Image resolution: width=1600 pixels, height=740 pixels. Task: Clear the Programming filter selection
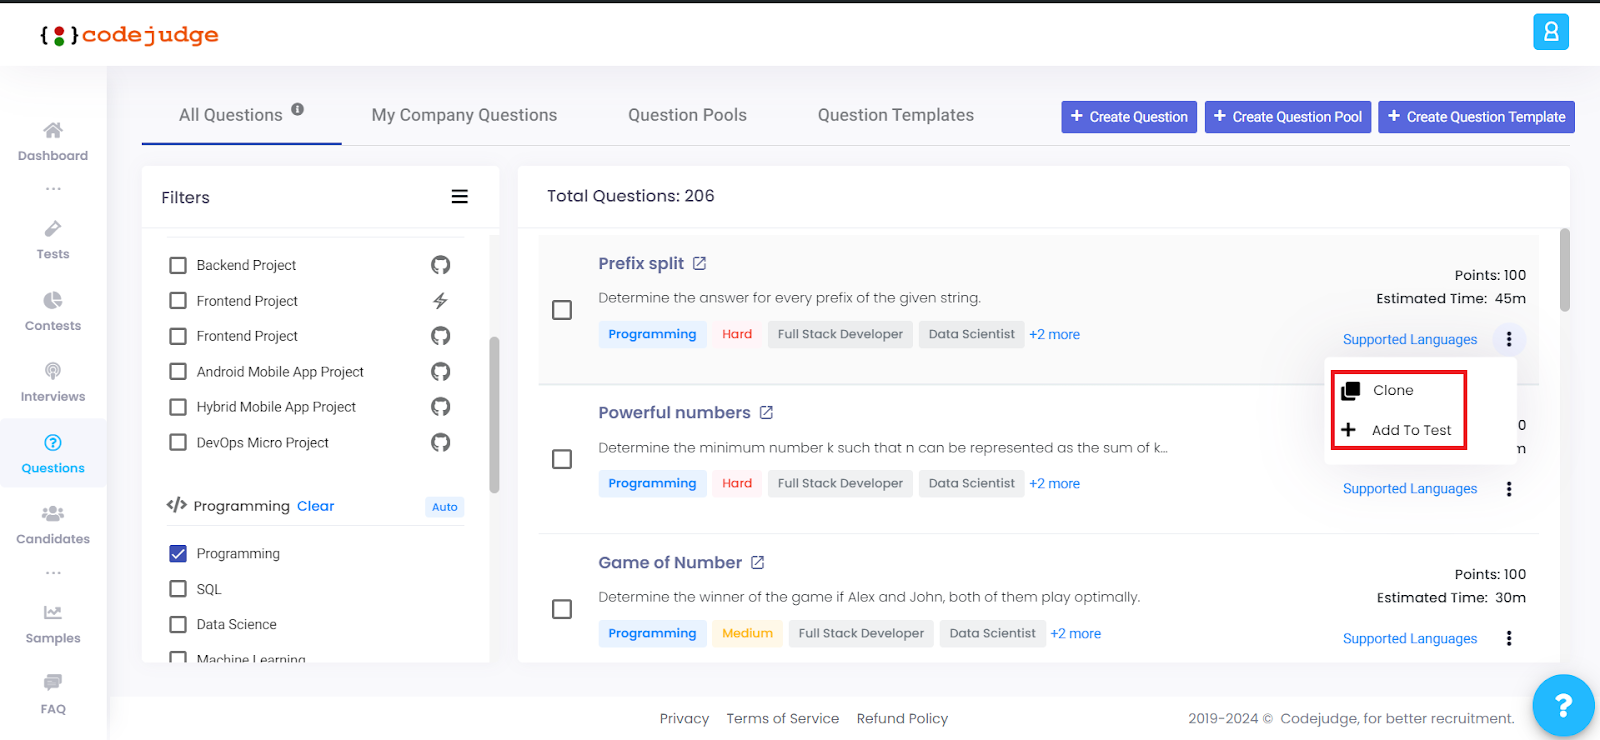coord(315,506)
